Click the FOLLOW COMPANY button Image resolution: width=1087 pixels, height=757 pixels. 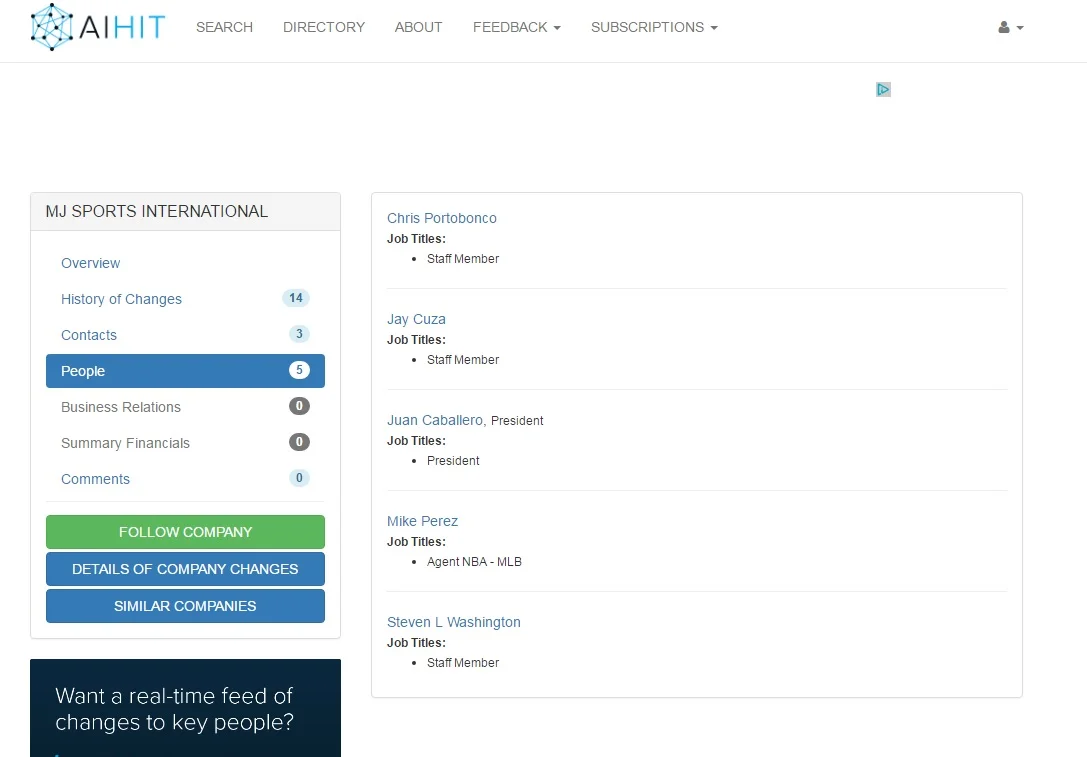(185, 532)
